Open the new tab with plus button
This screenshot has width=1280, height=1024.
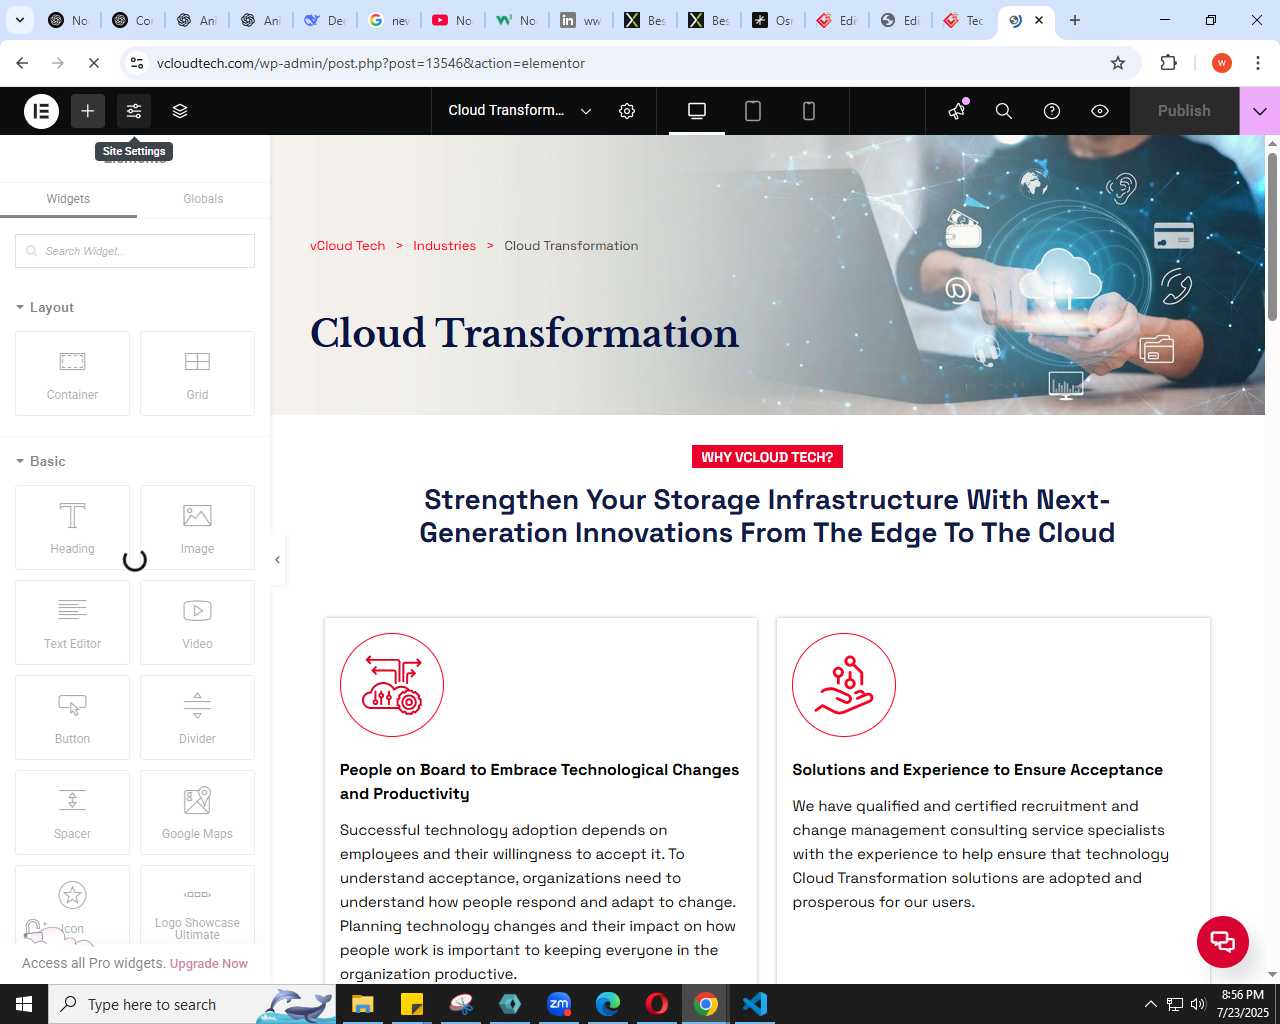coord(1075,20)
